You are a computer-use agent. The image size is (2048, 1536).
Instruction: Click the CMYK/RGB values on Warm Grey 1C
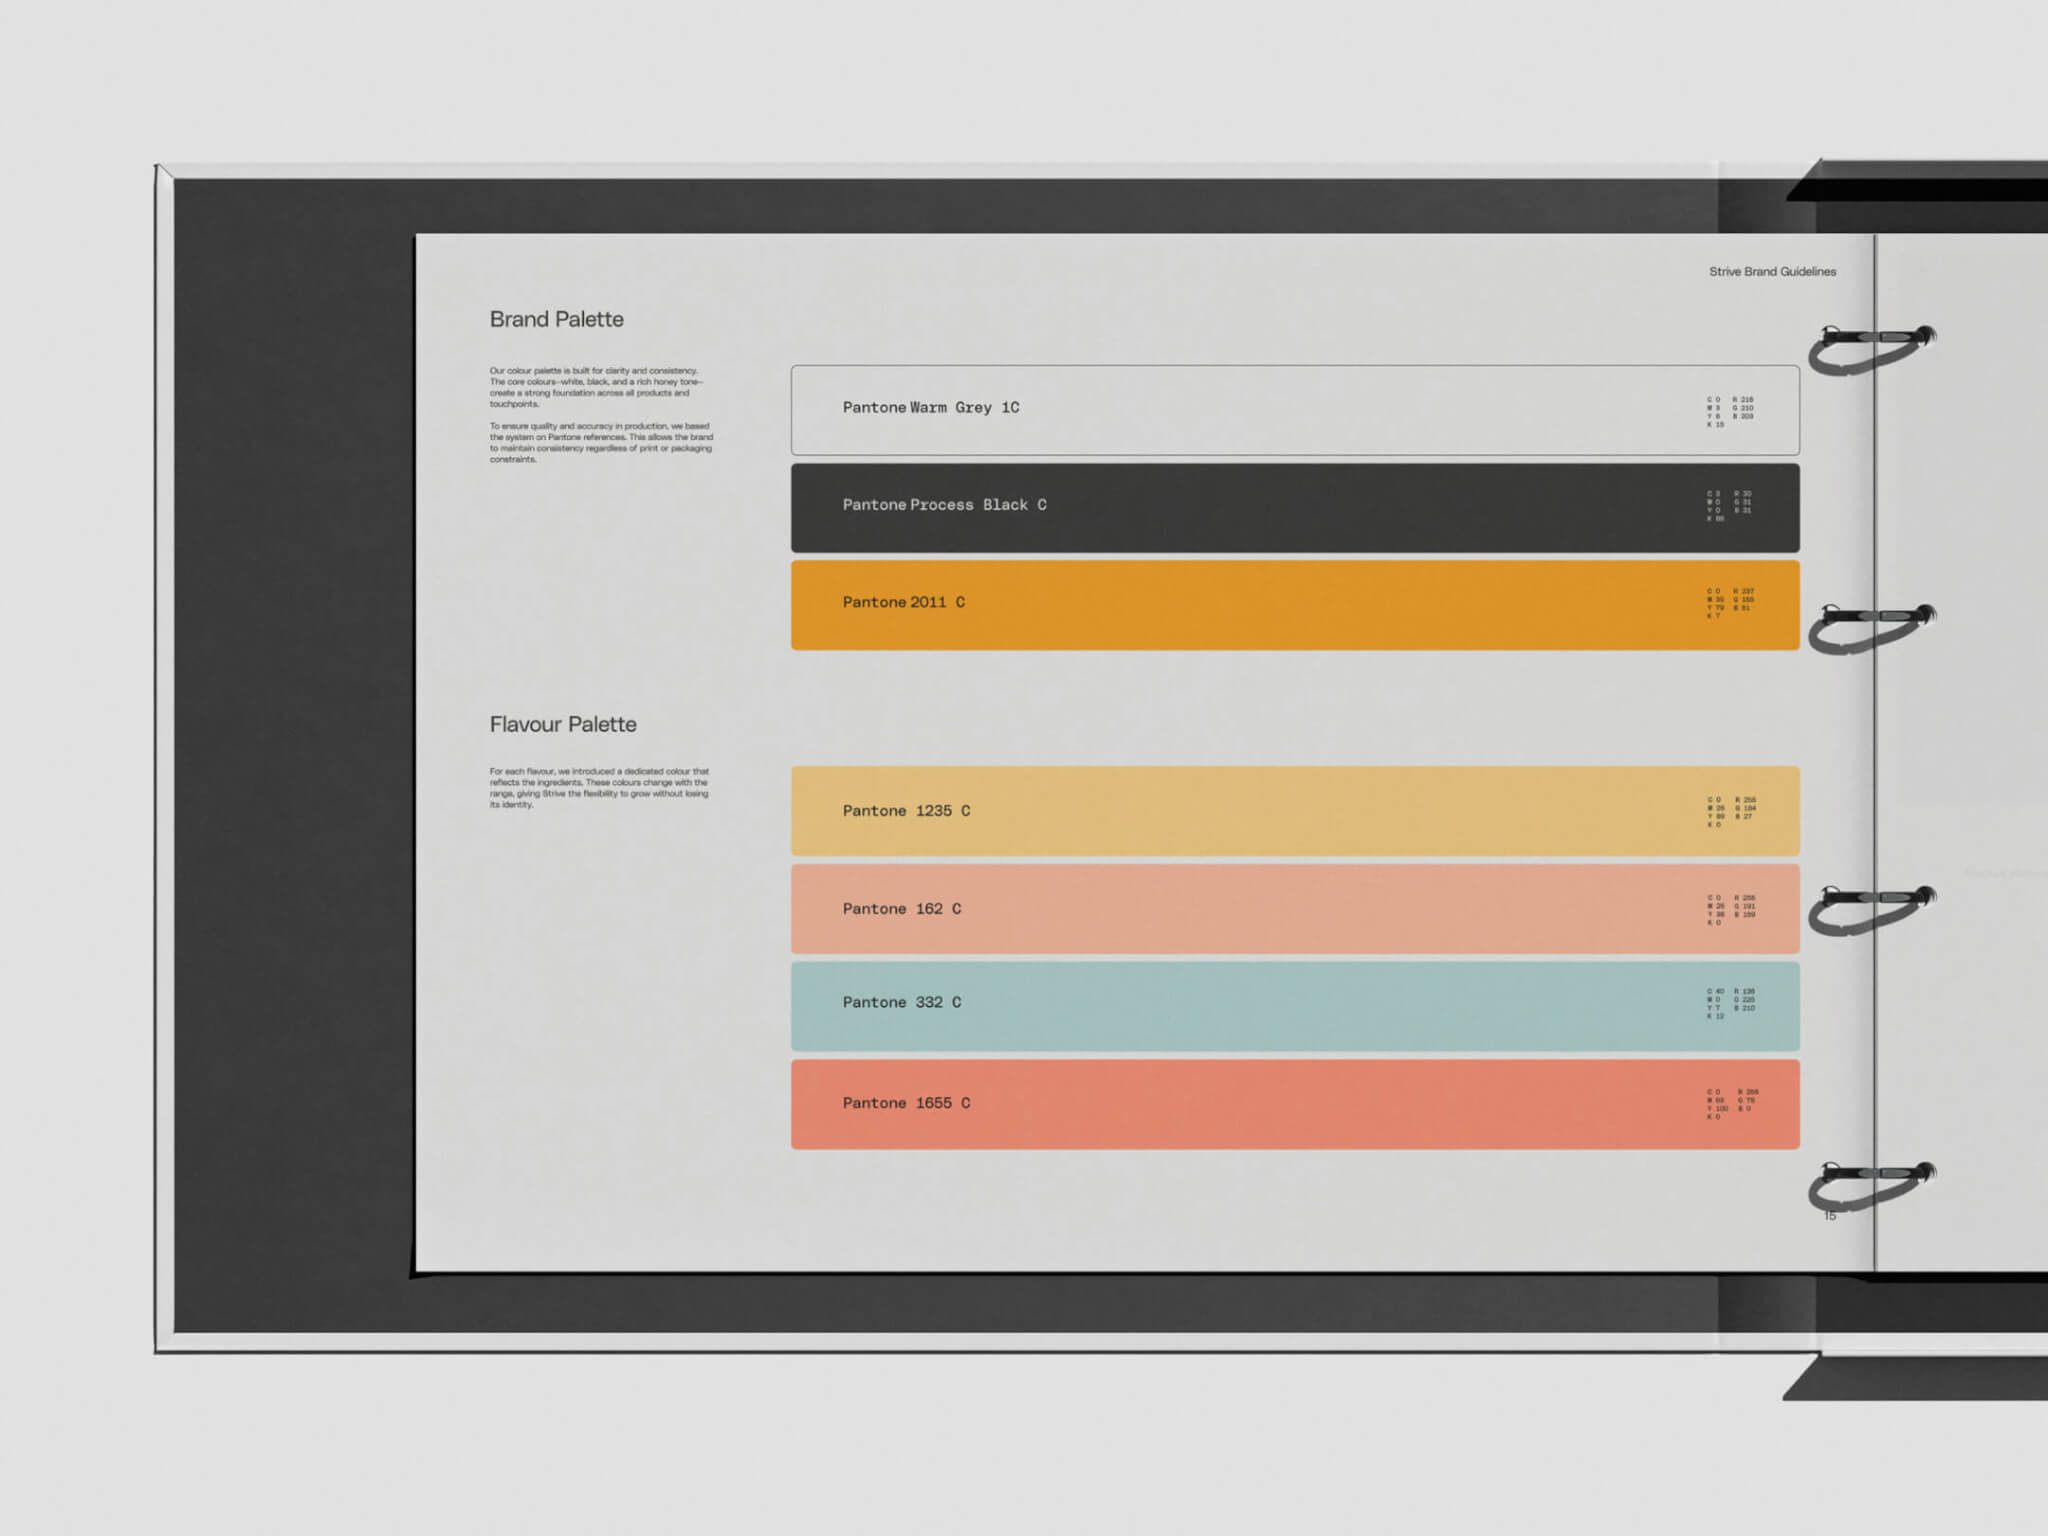pos(1730,411)
